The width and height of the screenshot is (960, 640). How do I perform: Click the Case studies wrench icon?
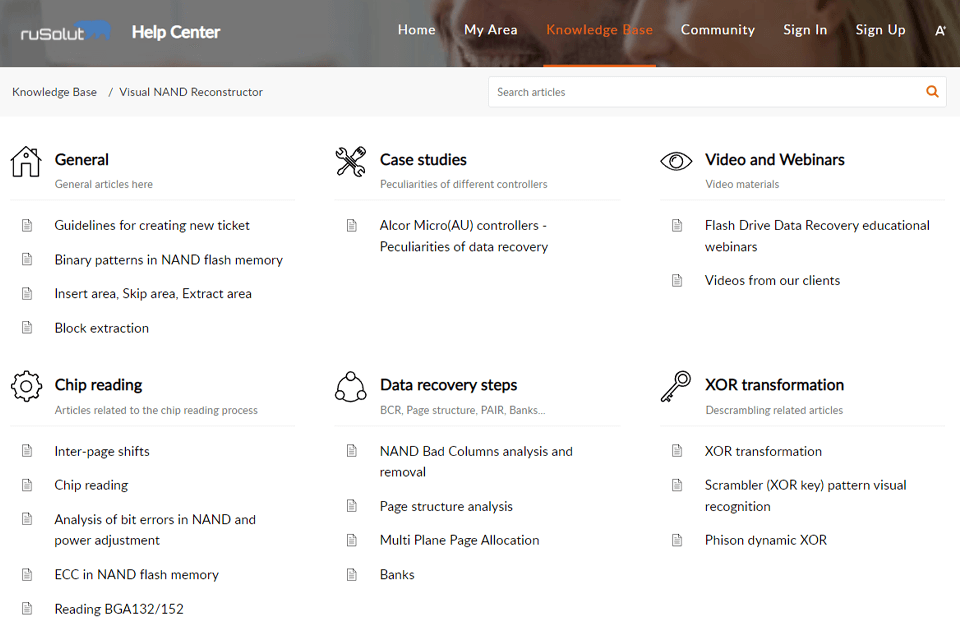[x=351, y=162]
